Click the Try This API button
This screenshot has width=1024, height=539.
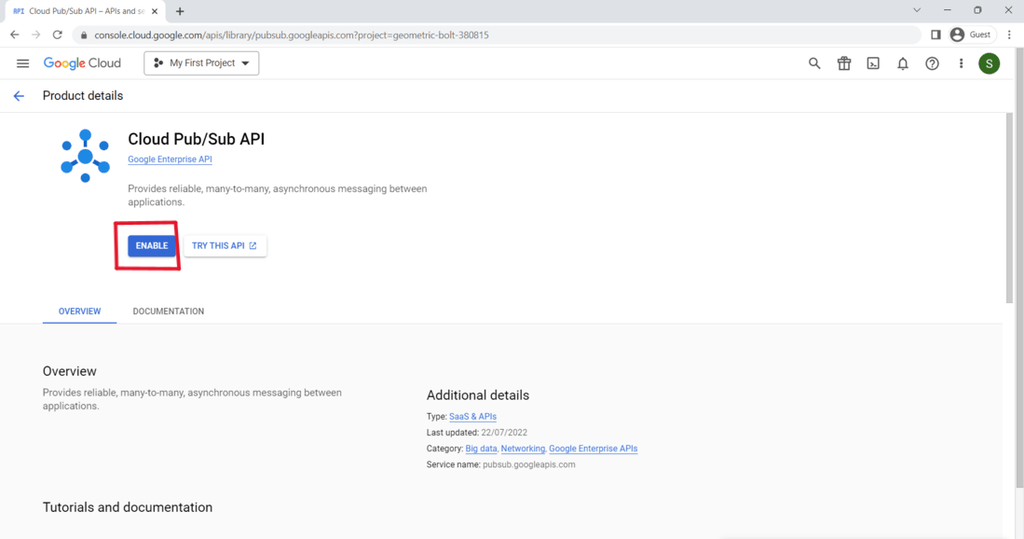coord(224,245)
